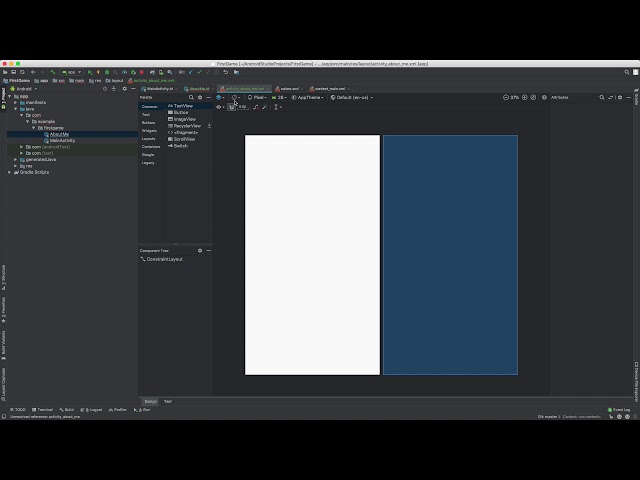Toggle the Autoconnect magnet button
The image size is (640, 480).
(231, 107)
